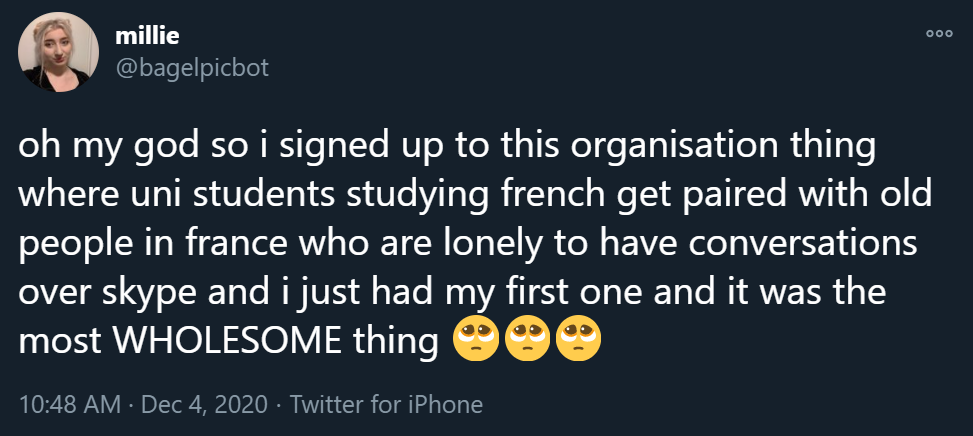Click the first pleading-eyes emoji
The height and width of the screenshot is (436, 973).
(476, 341)
